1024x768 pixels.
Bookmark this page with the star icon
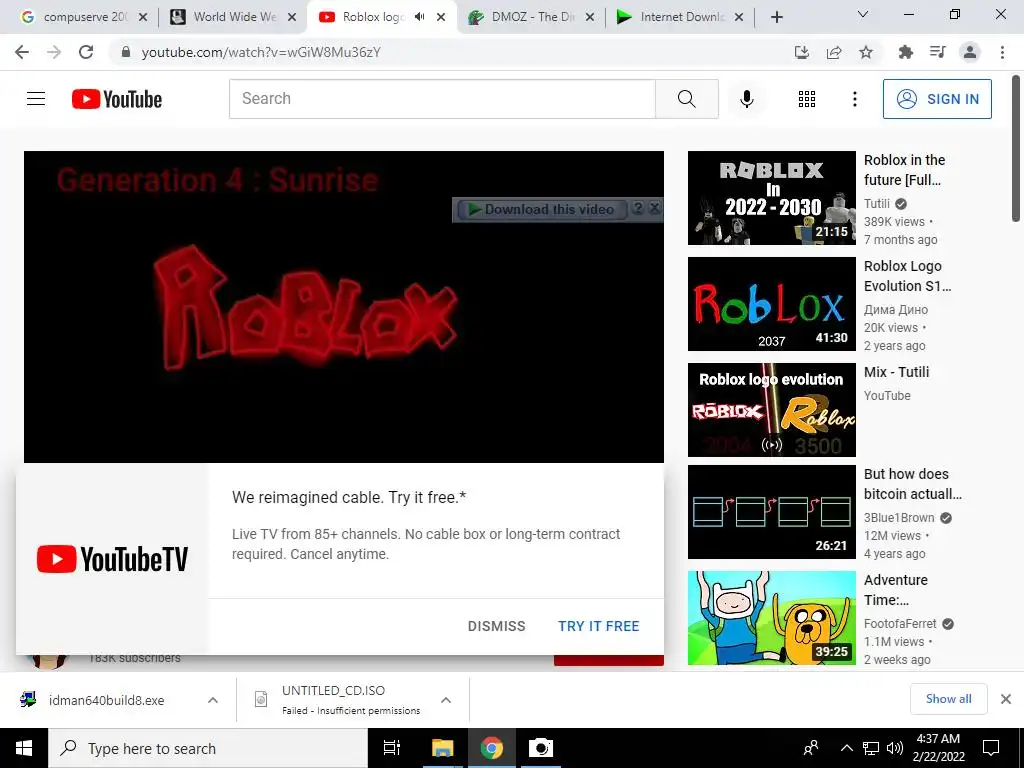pyautogui.click(x=866, y=52)
